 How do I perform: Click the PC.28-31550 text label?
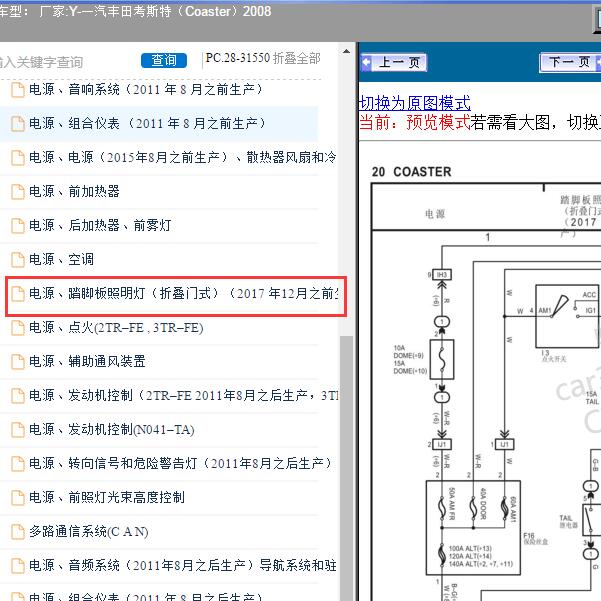point(238,58)
